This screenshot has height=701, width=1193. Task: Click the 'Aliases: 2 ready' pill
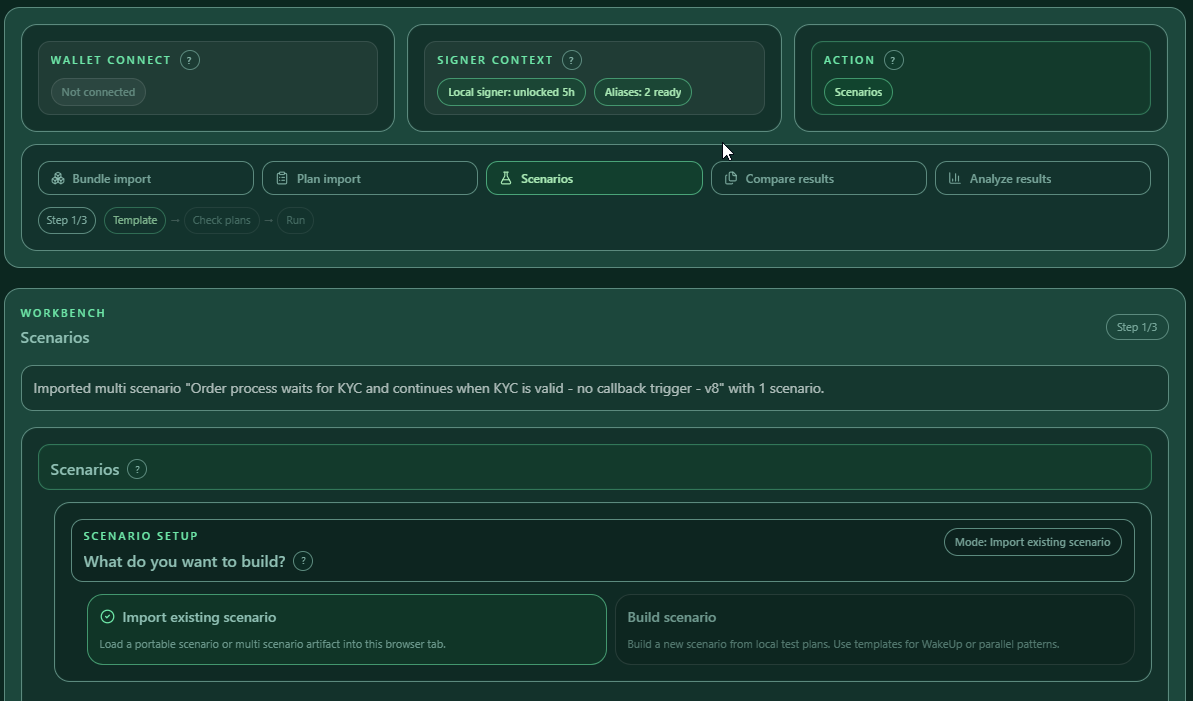point(643,92)
